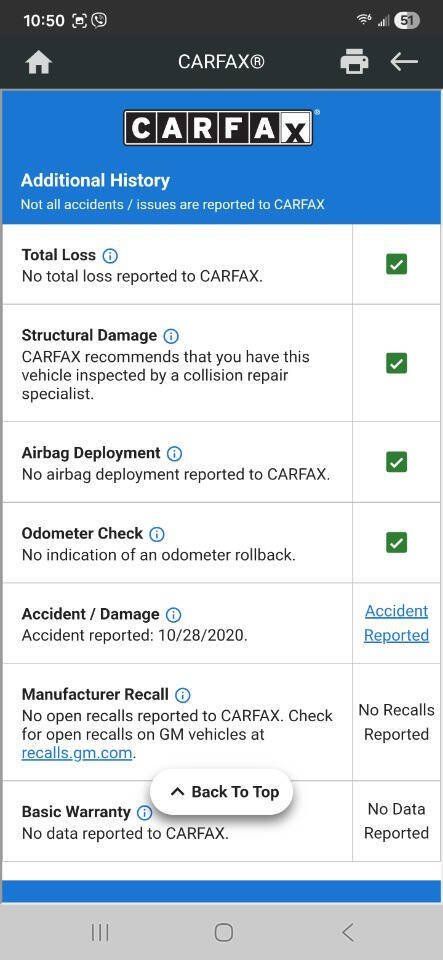Open Android recent apps button

(x=100, y=932)
